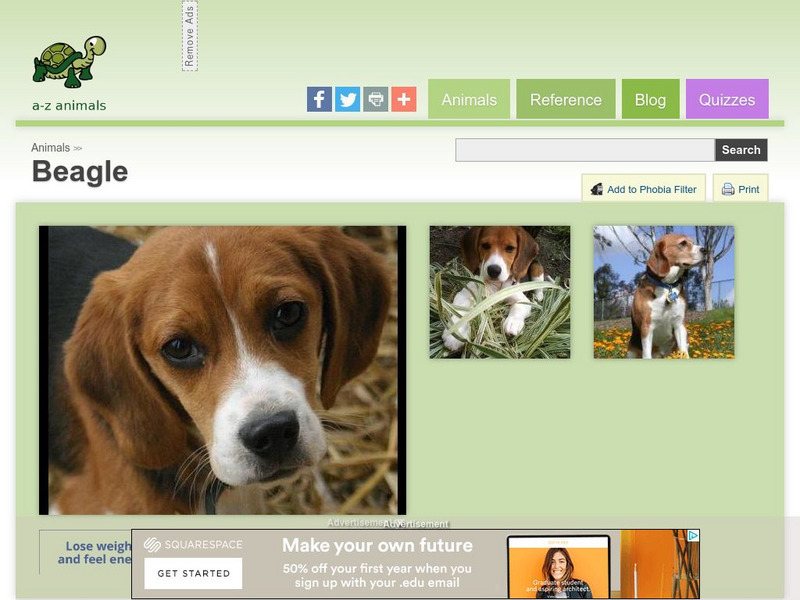Open the large beagle puppy photo
The height and width of the screenshot is (600, 800).
coord(222,370)
